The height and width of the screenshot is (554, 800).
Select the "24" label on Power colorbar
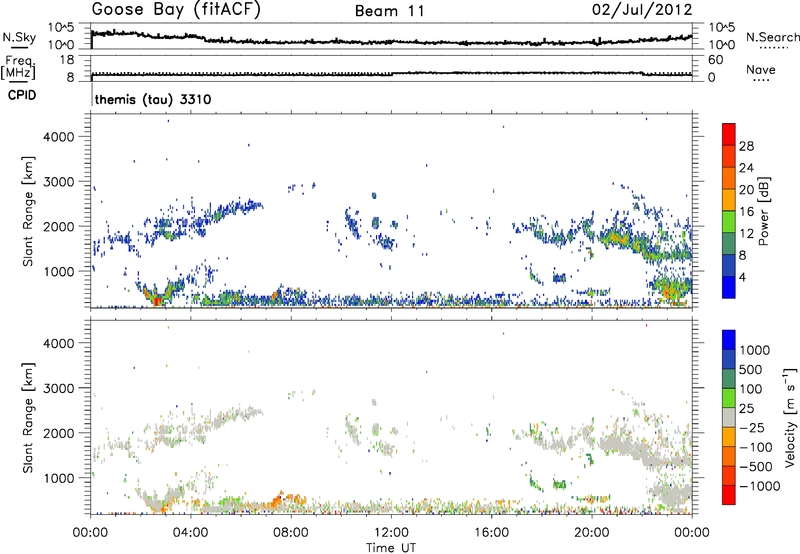[x=746, y=168]
